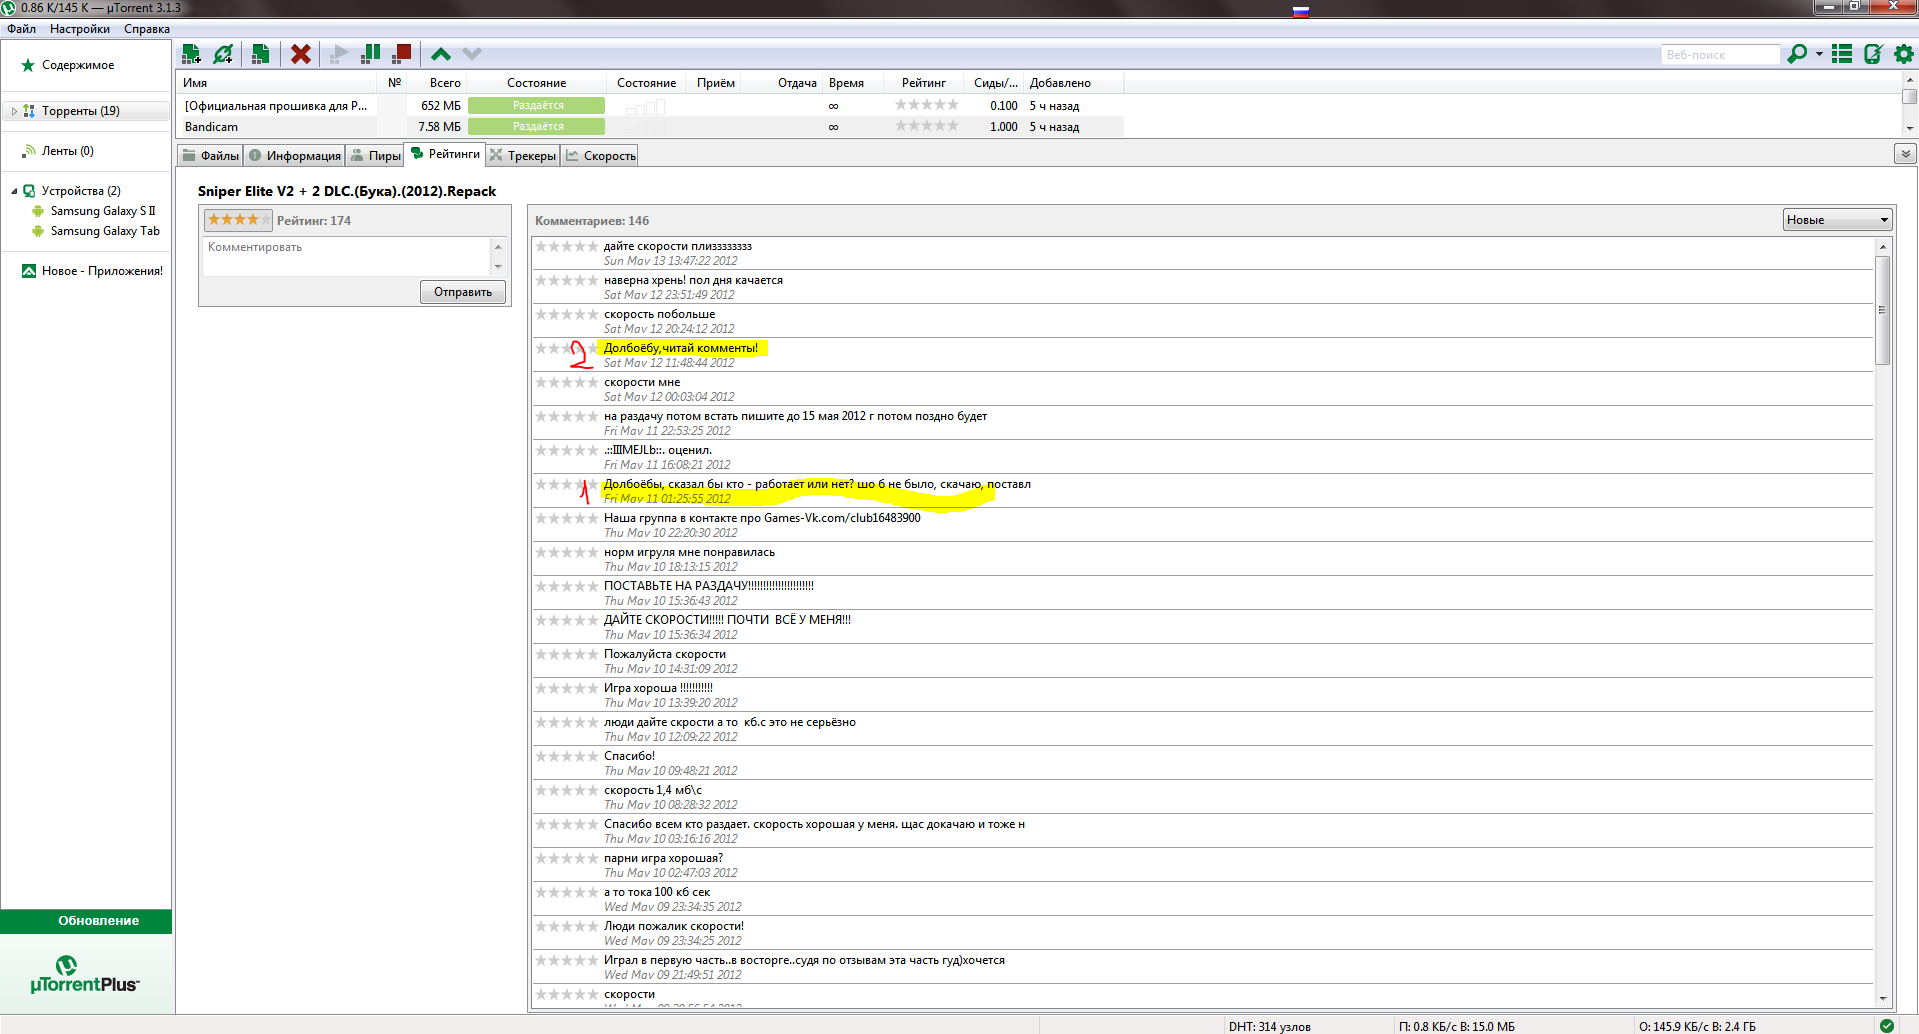
Task: Open Preferences via the gear icon
Action: click(x=1904, y=54)
